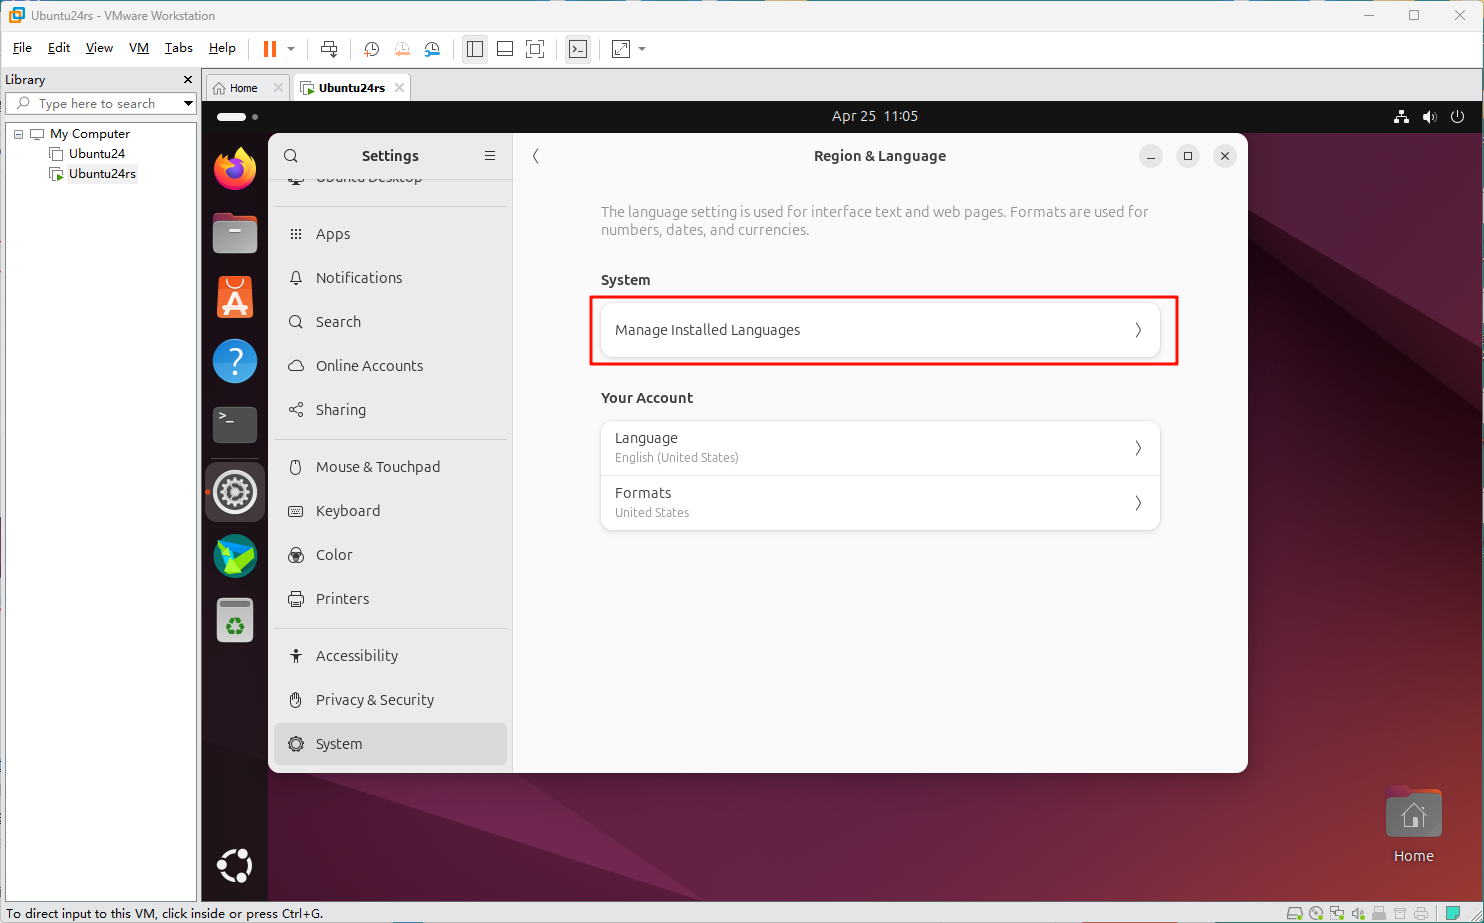This screenshot has width=1484, height=923.
Task: Open Help from the Ubuntu dock
Action: [x=235, y=361]
